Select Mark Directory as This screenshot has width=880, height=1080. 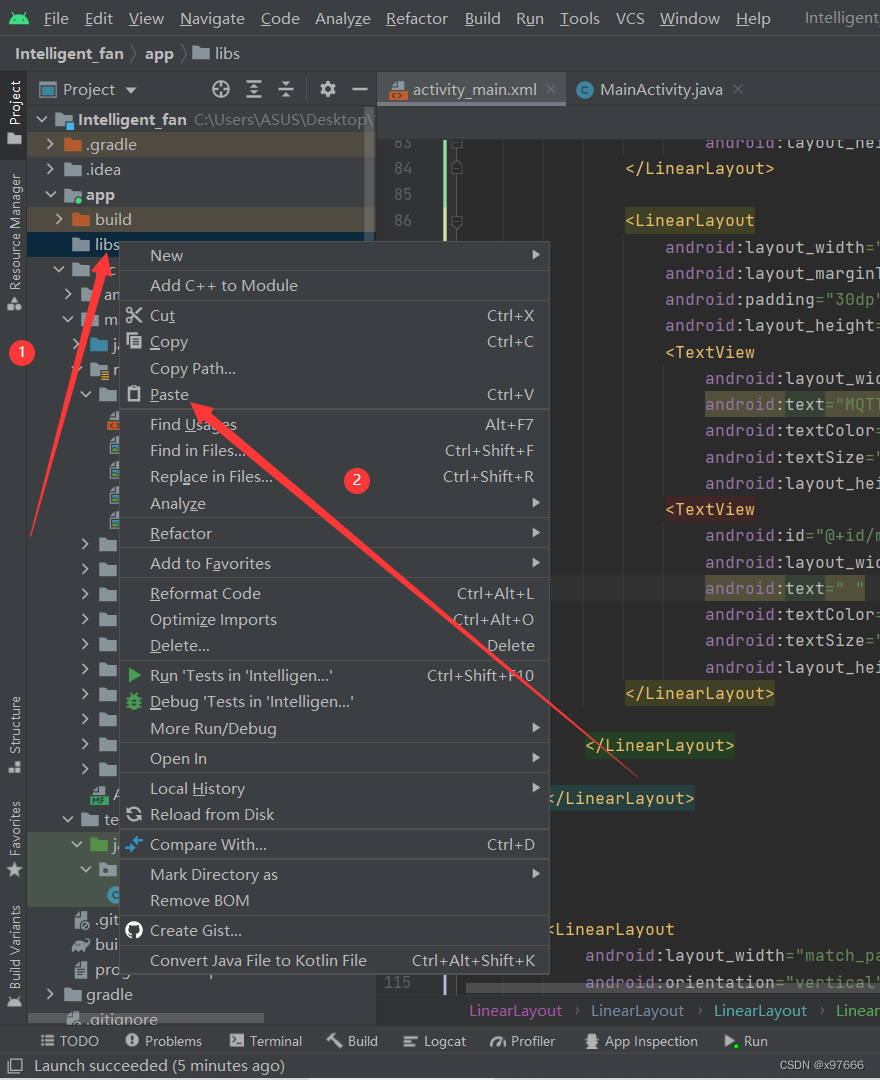point(335,875)
